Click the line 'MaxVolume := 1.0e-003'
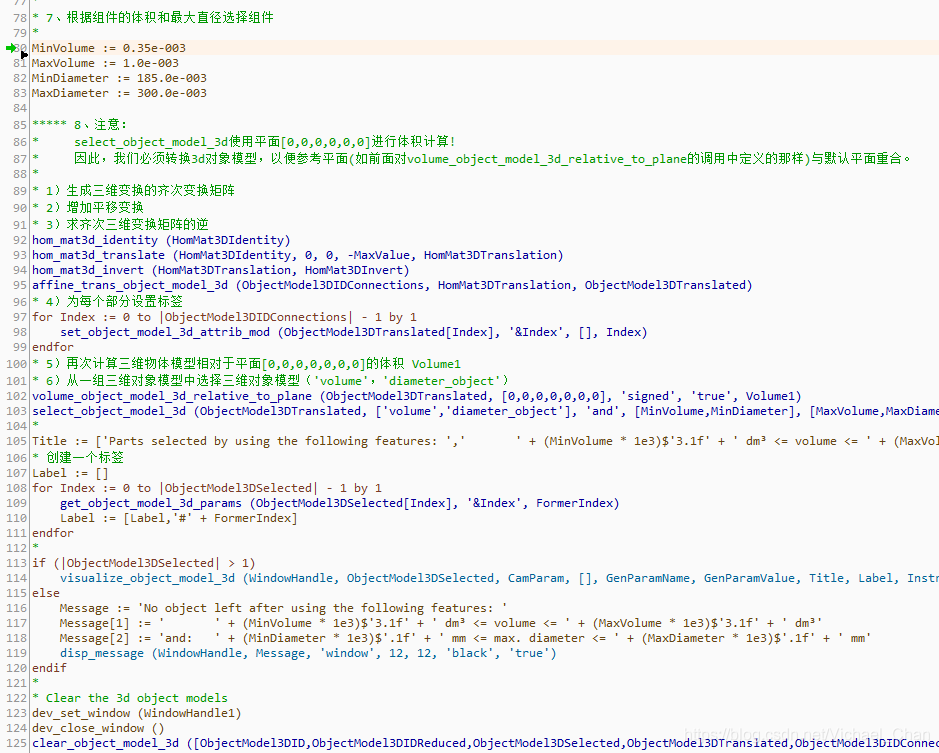Viewport: 939px width, 753px height. coord(105,63)
